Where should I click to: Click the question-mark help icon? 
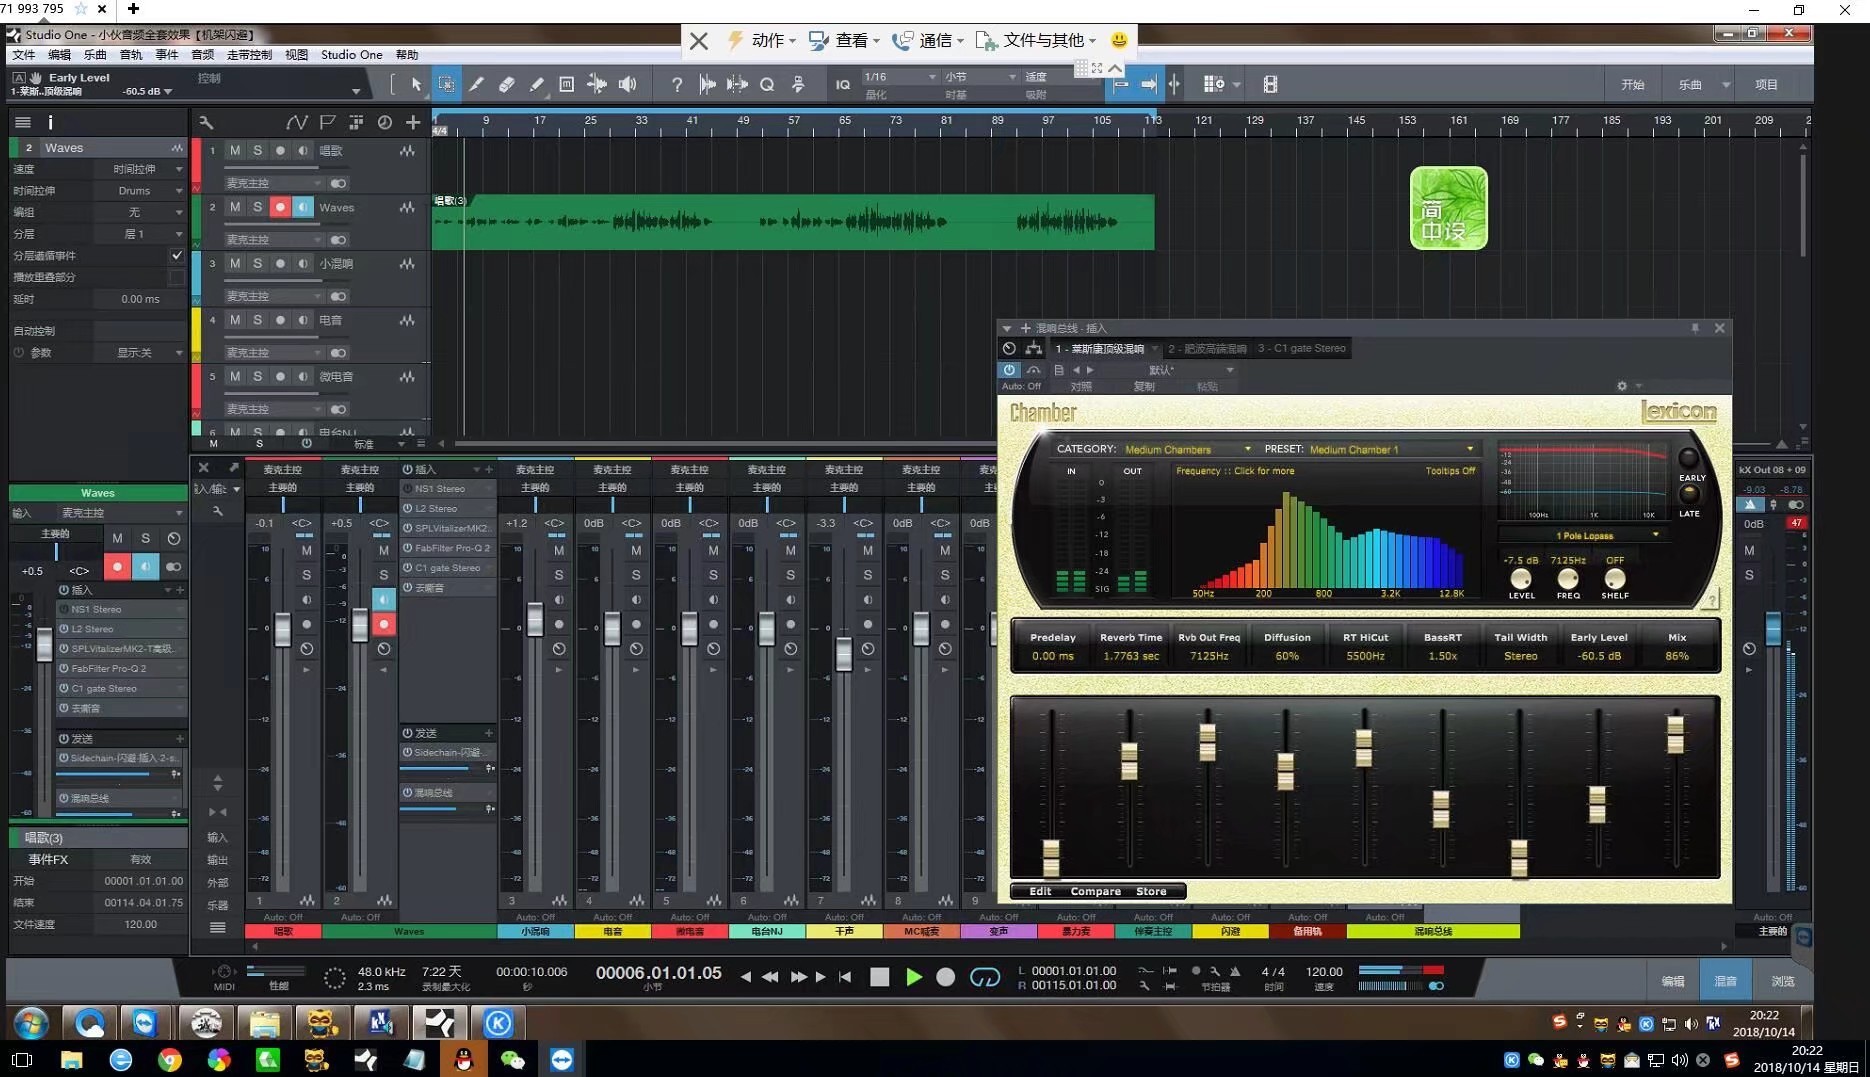coord(677,85)
